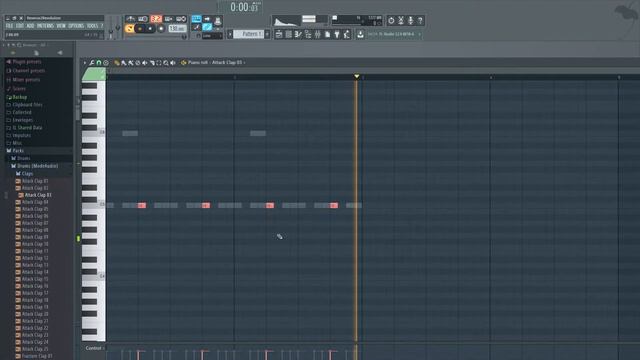Click the scissors-like icon next to microphone
Screen dimensions: 640x360
tap(401, 21)
